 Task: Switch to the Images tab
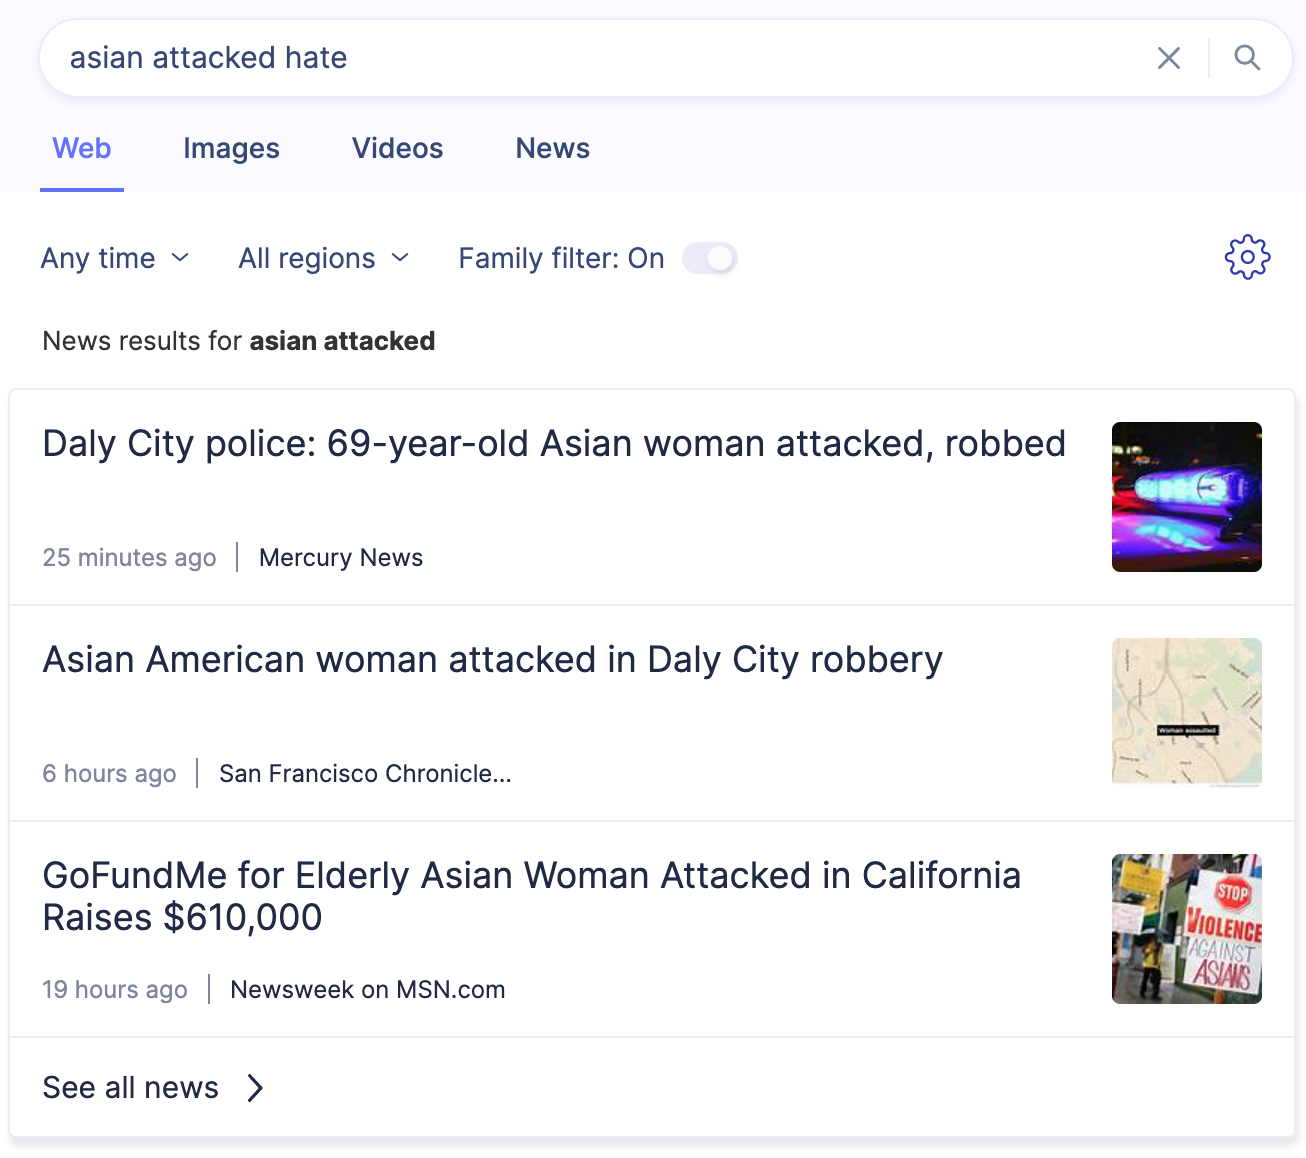[x=231, y=148]
